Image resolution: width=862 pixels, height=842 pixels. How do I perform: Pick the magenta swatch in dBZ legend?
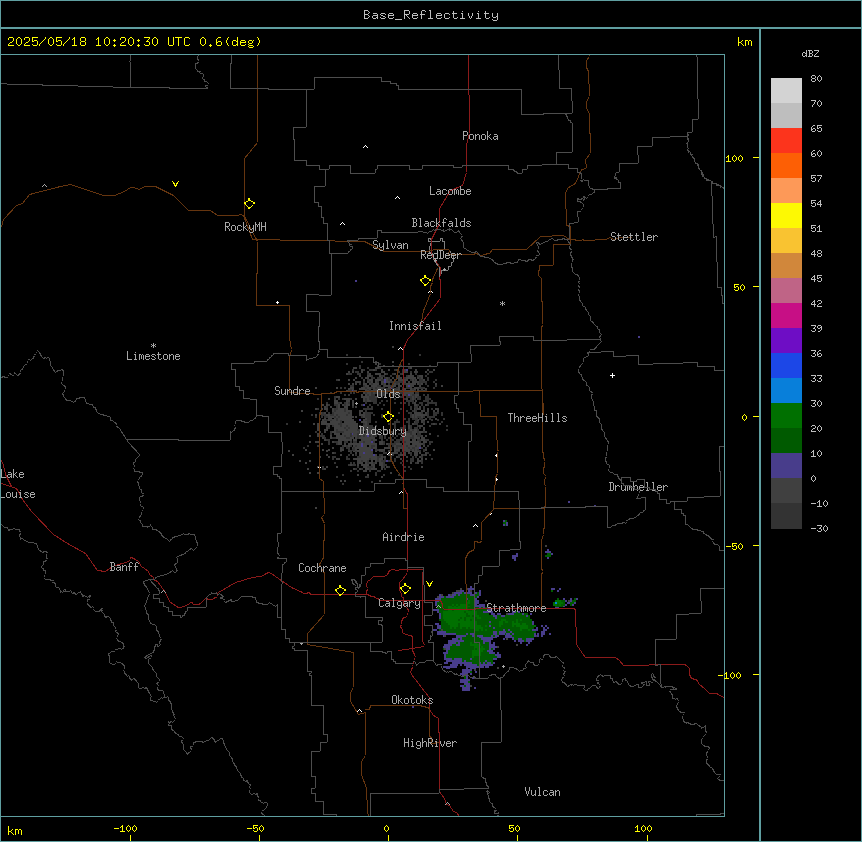tap(786, 315)
